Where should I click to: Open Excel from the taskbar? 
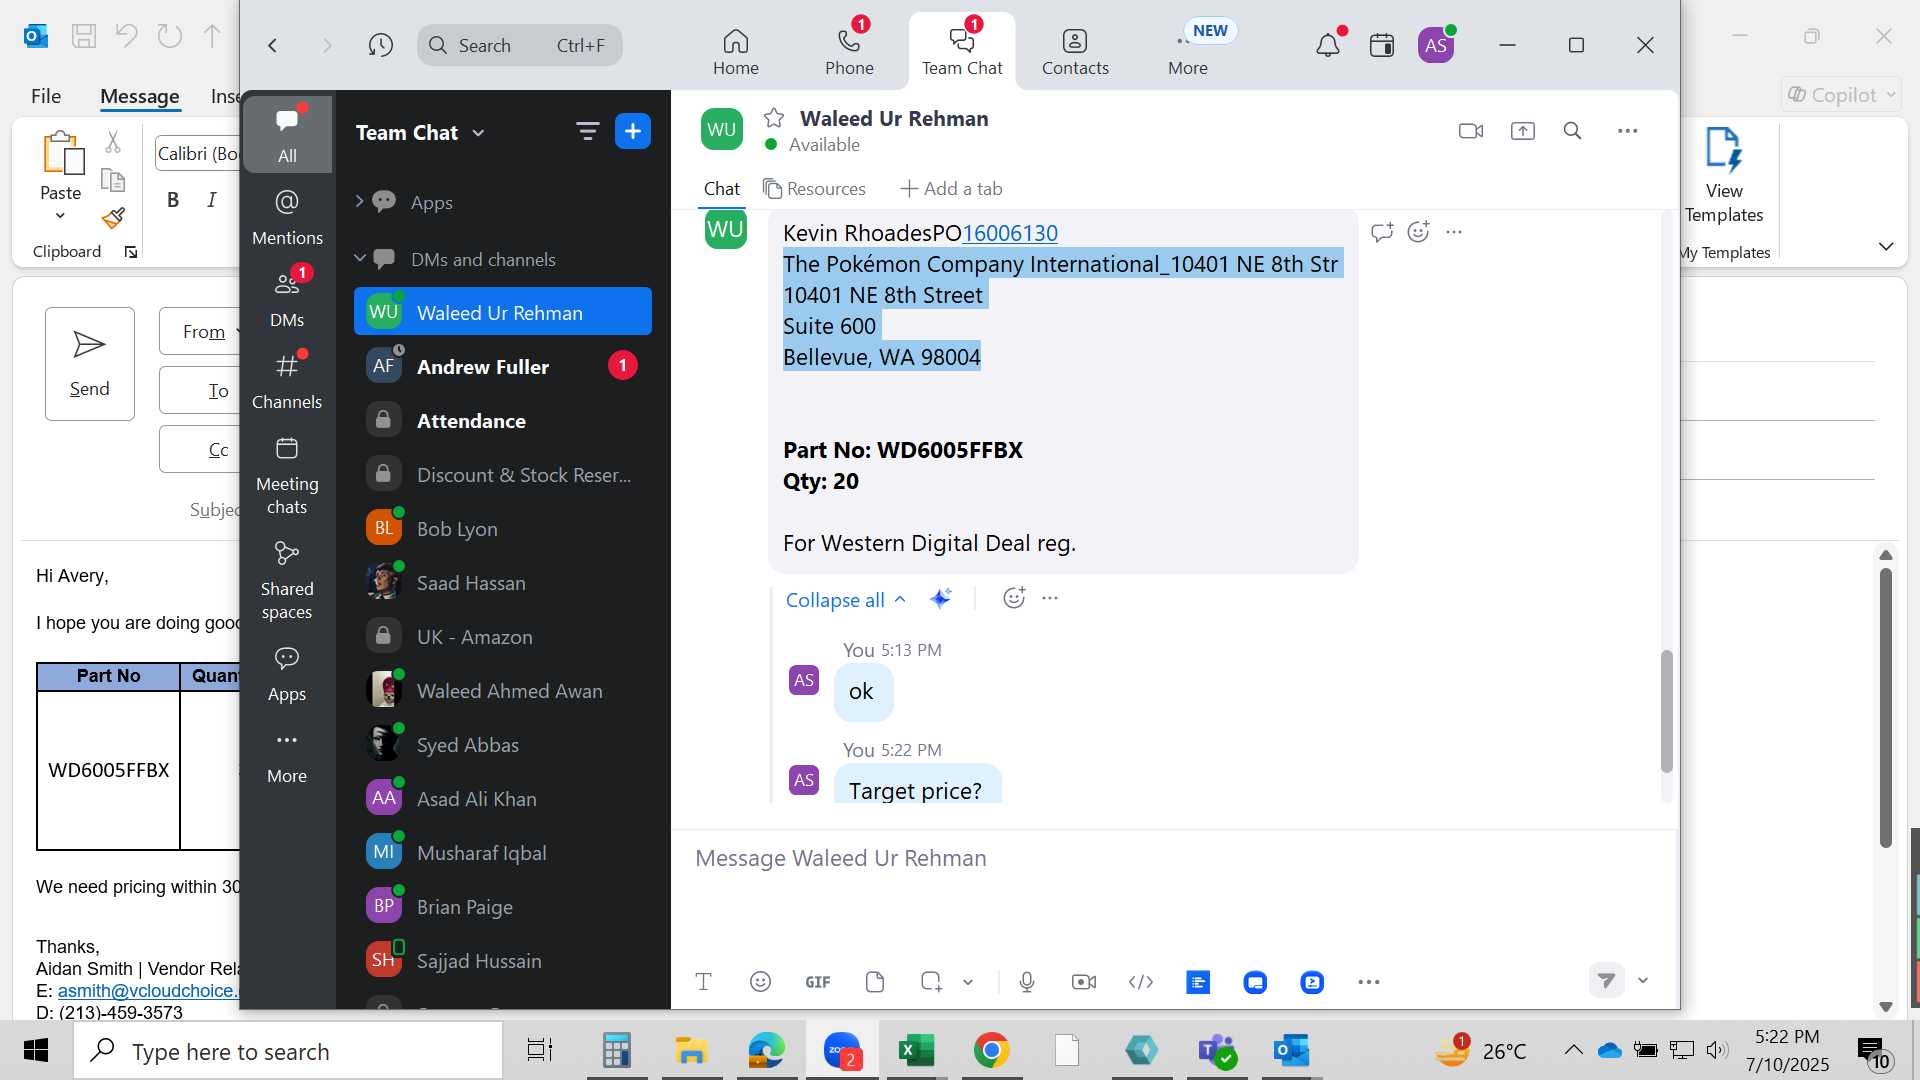pos(916,1051)
